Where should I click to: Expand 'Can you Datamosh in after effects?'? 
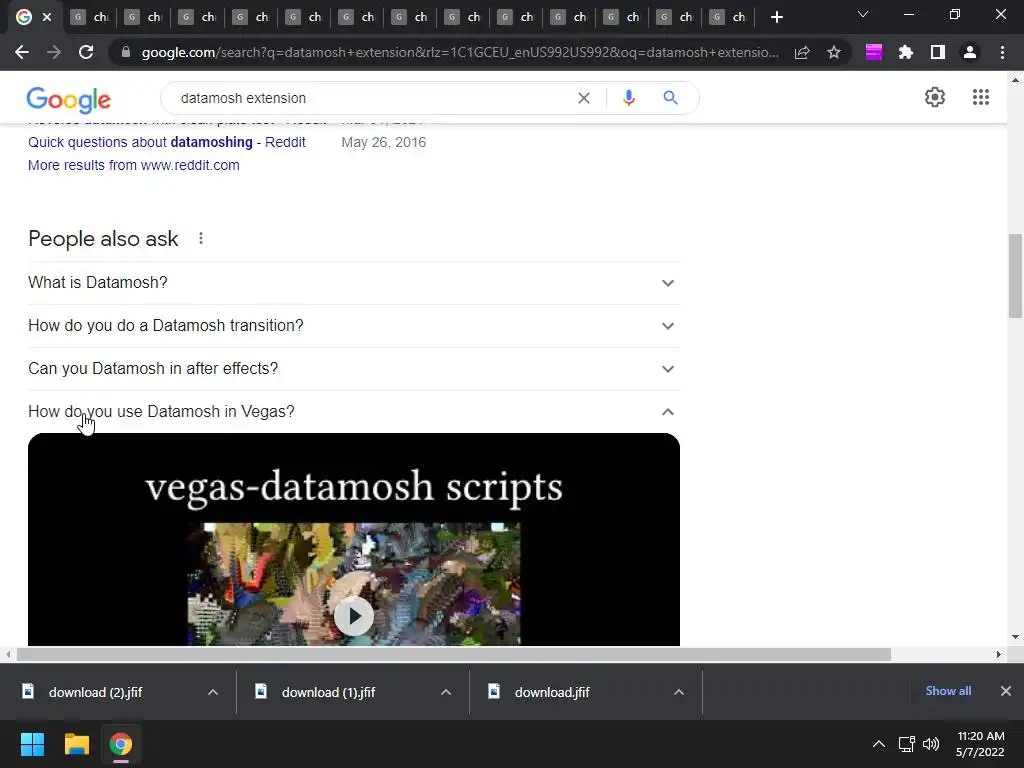354,369
